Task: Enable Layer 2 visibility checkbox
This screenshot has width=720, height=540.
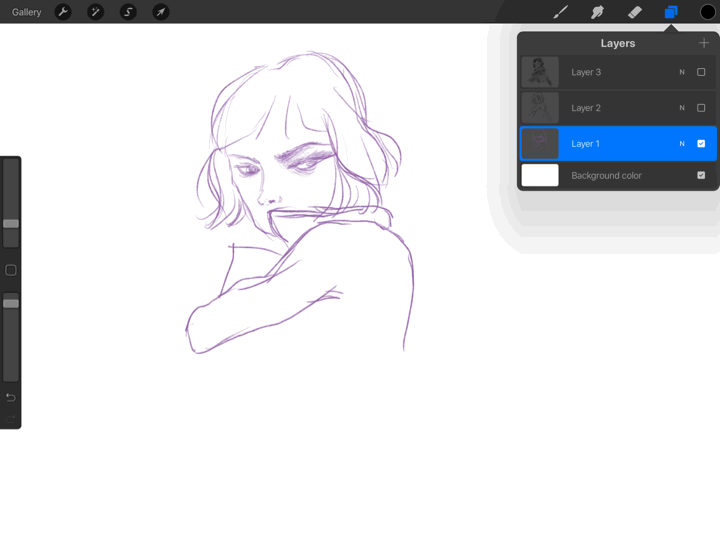Action: coord(701,108)
